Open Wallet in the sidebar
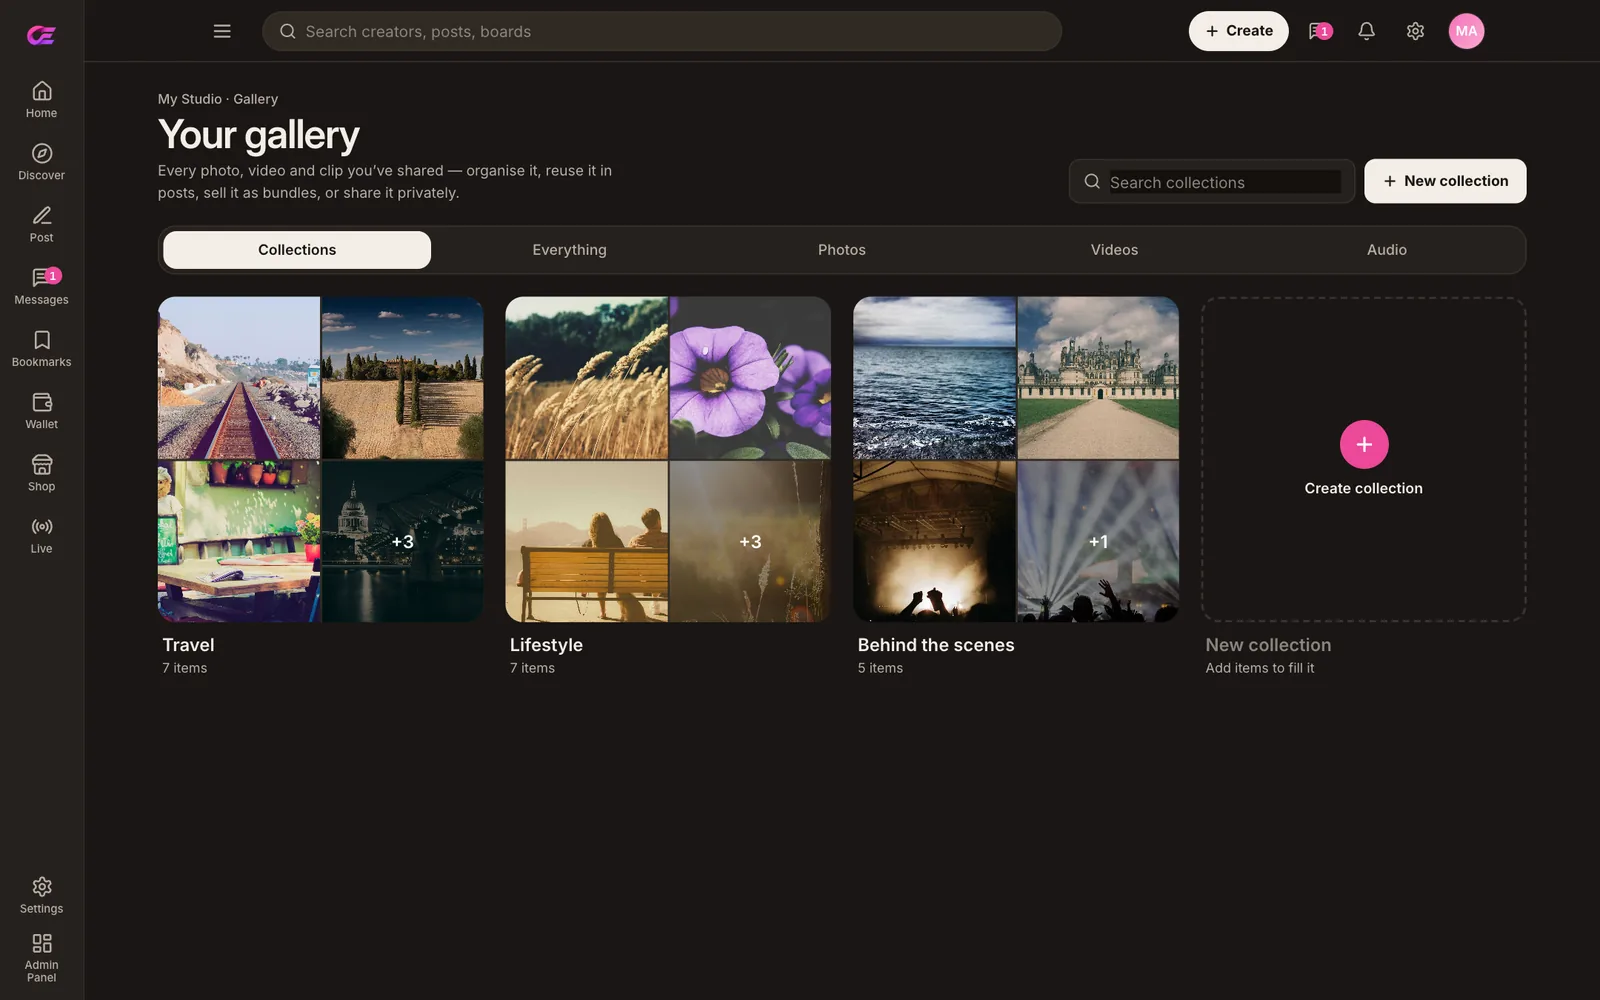The image size is (1600, 1000). (x=41, y=410)
